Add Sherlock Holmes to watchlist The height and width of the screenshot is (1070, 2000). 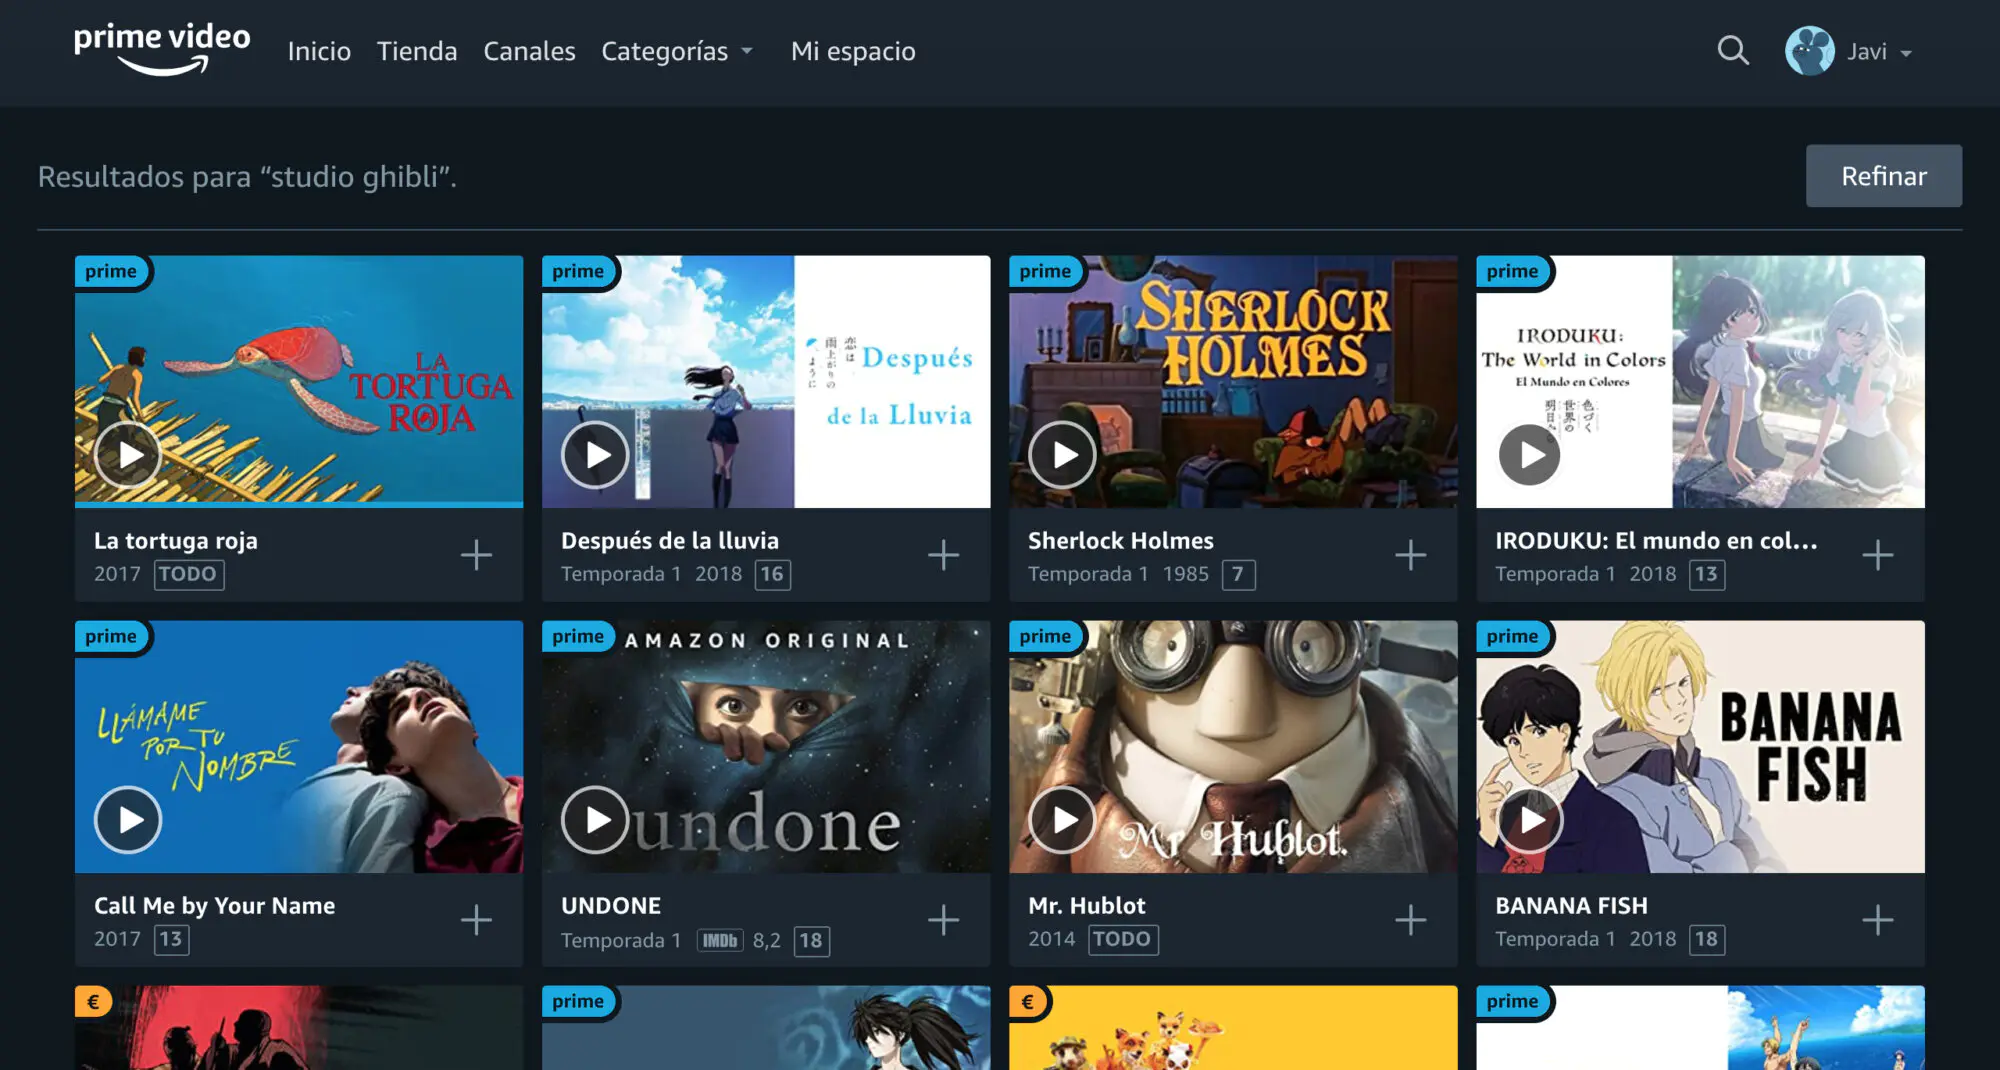point(1410,555)
